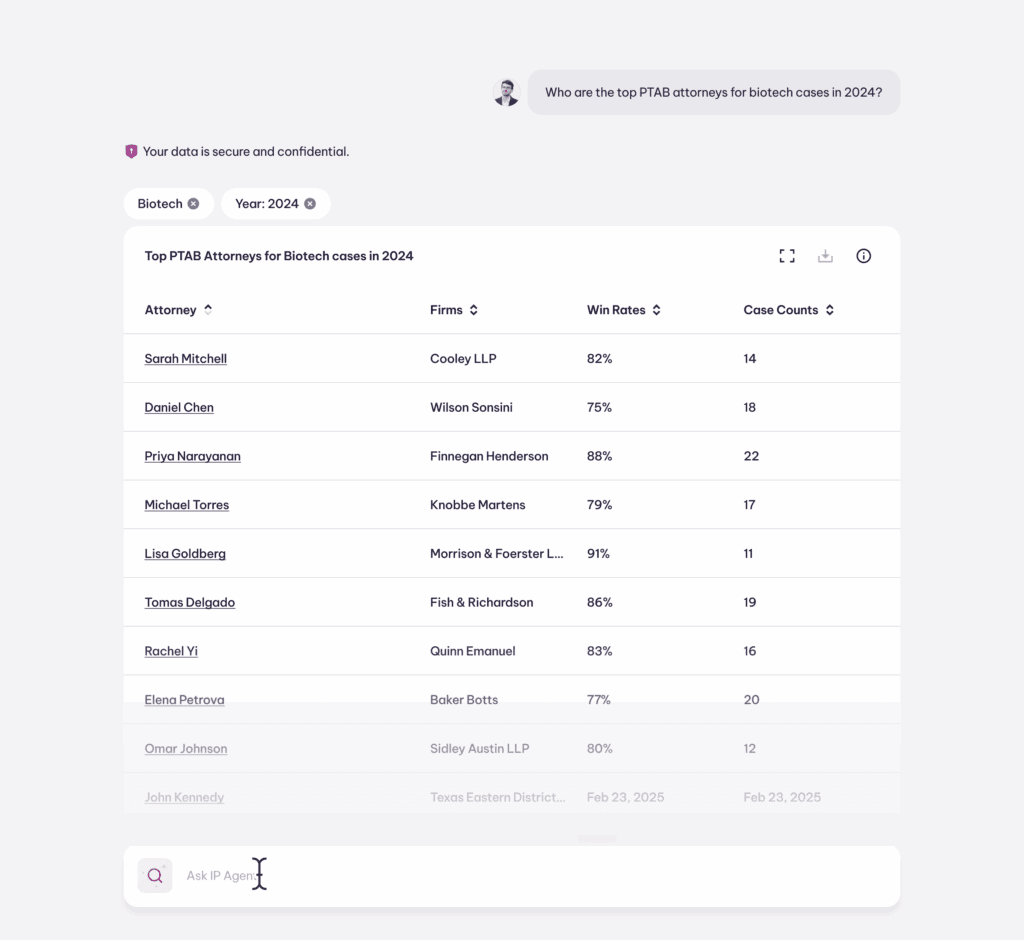The width and height of the screenshot is (1024, 940).
Task: Open Tomas Delgado's profile link
Action: click(x=190, y=602)
